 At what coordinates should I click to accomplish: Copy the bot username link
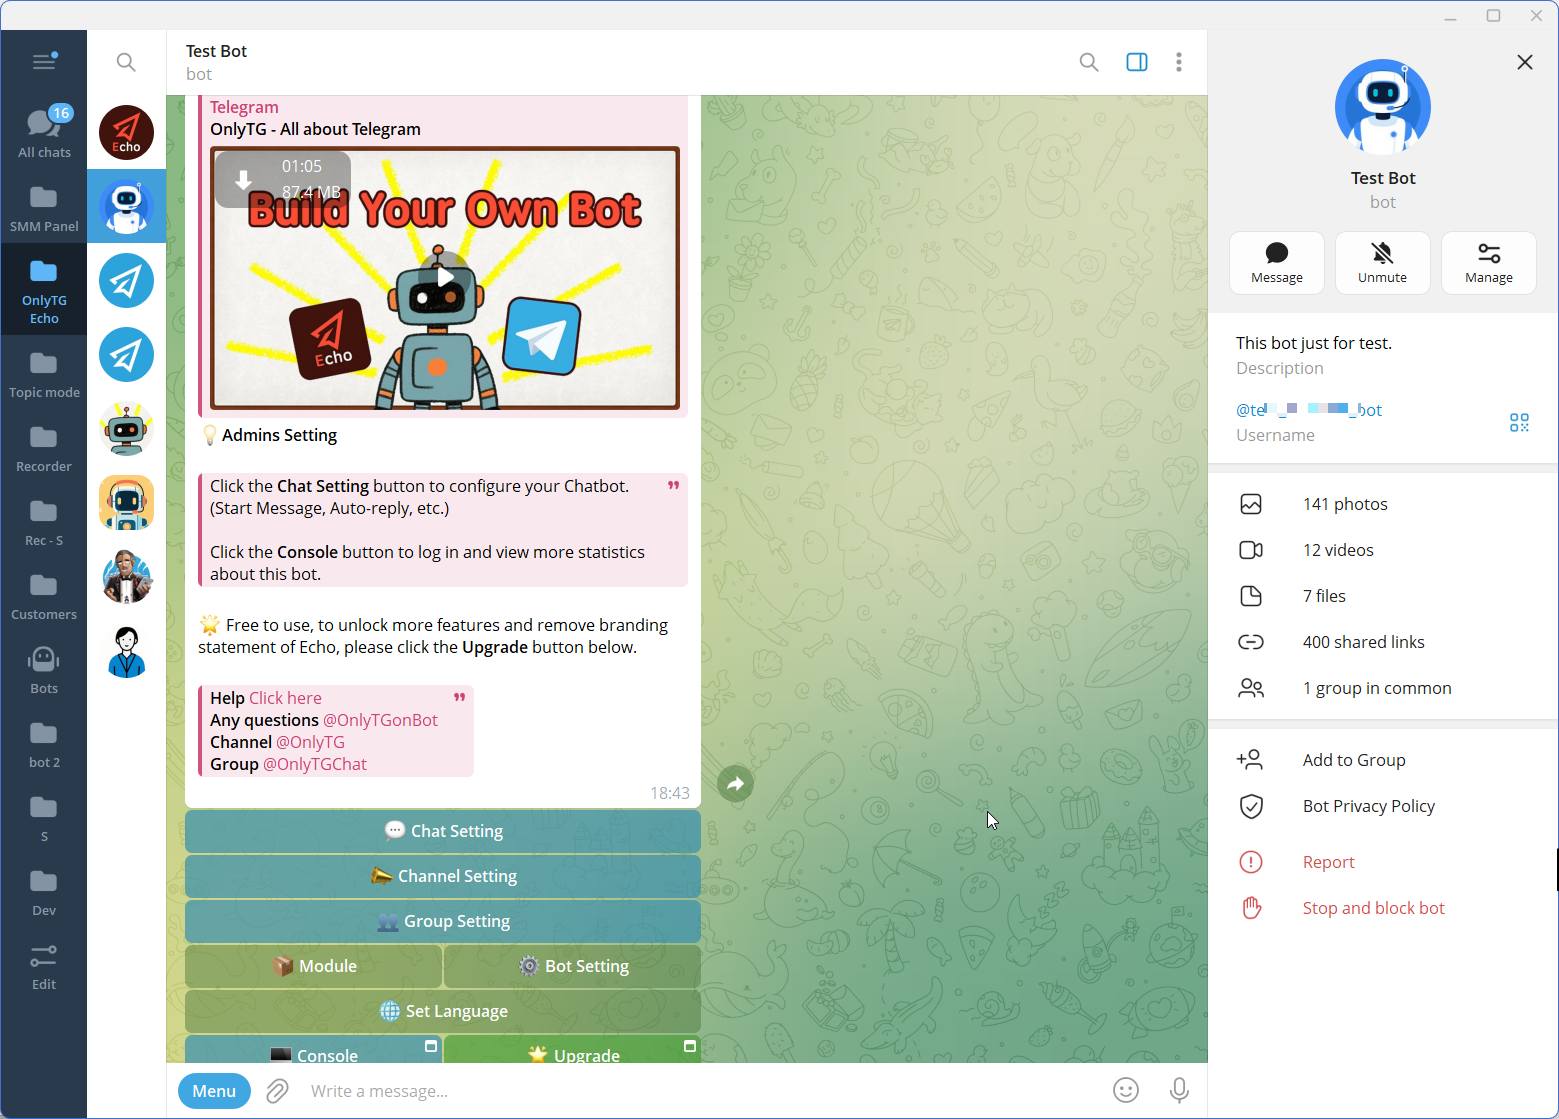1309,410
